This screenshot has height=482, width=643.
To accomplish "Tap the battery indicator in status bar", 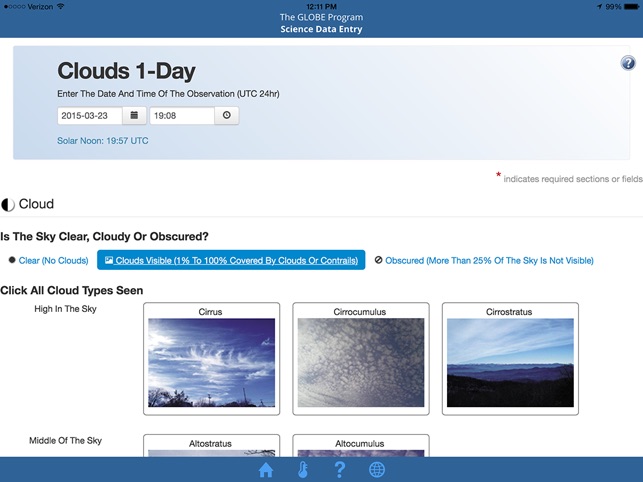I will [x=631, y=7].
